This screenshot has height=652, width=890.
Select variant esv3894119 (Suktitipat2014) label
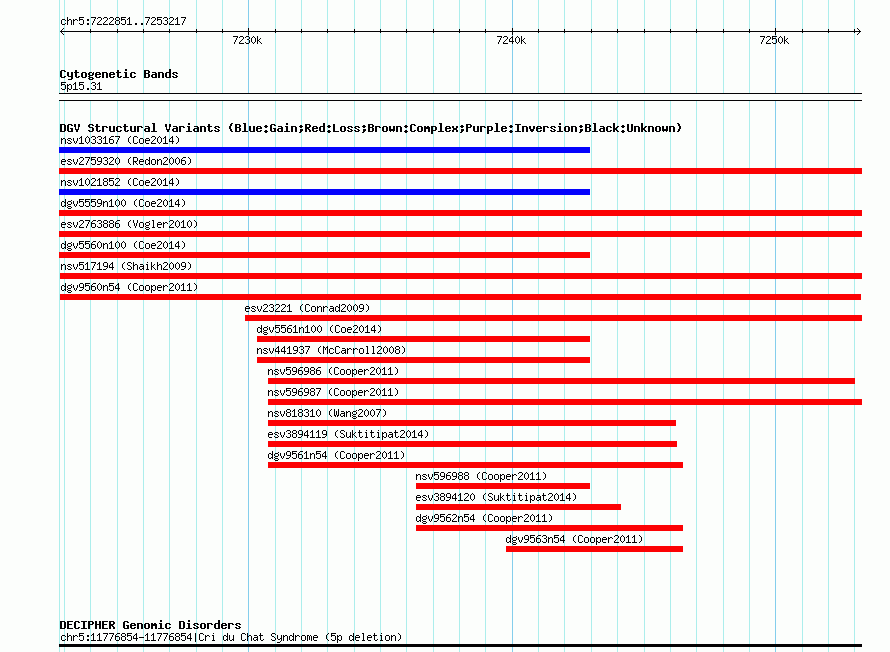348,434
